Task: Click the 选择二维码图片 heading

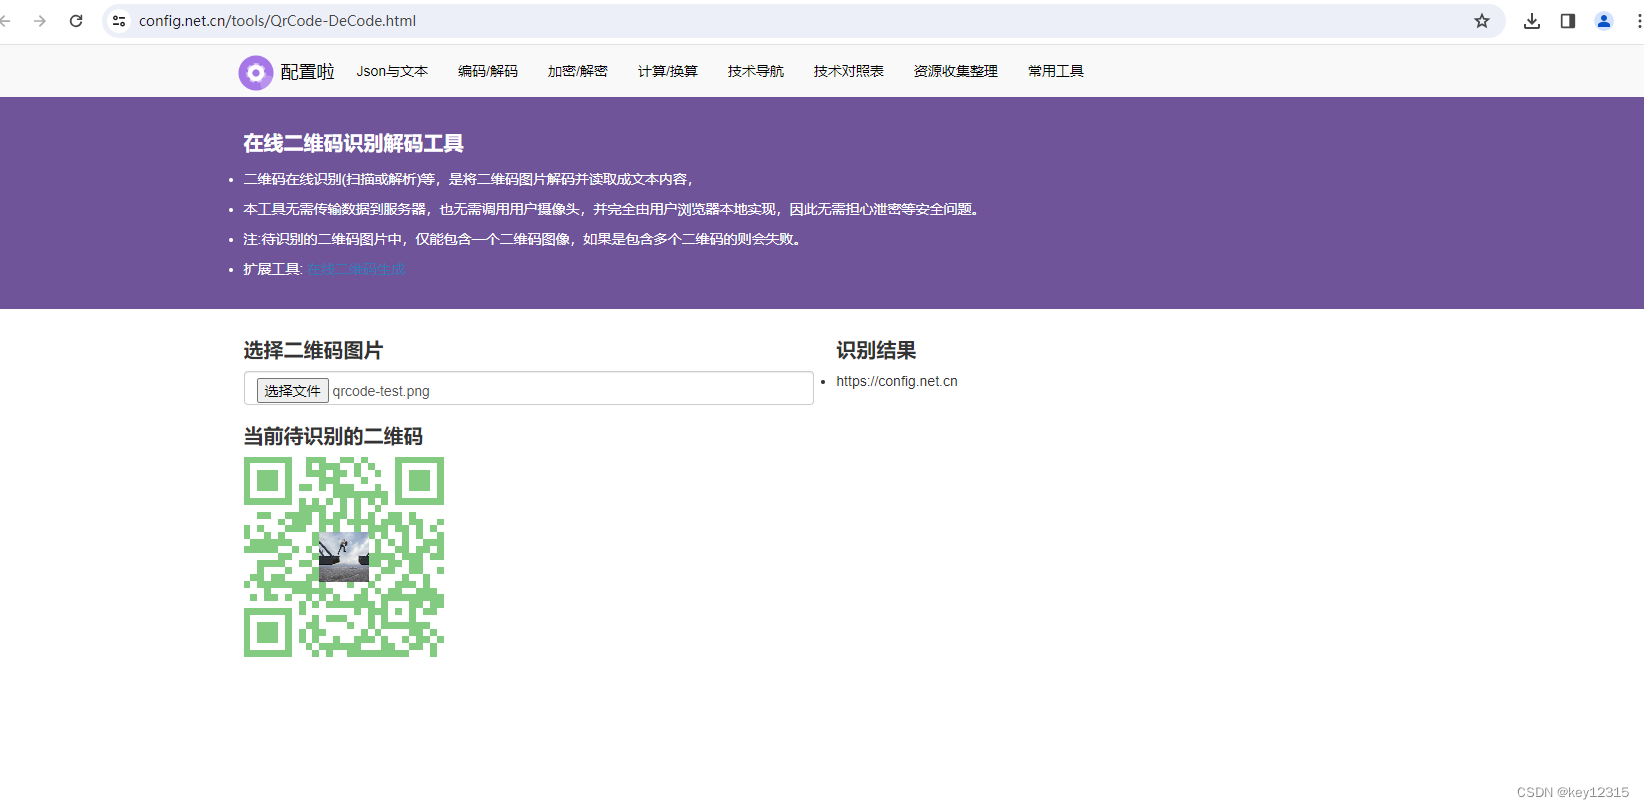Action: coord(313,350)
